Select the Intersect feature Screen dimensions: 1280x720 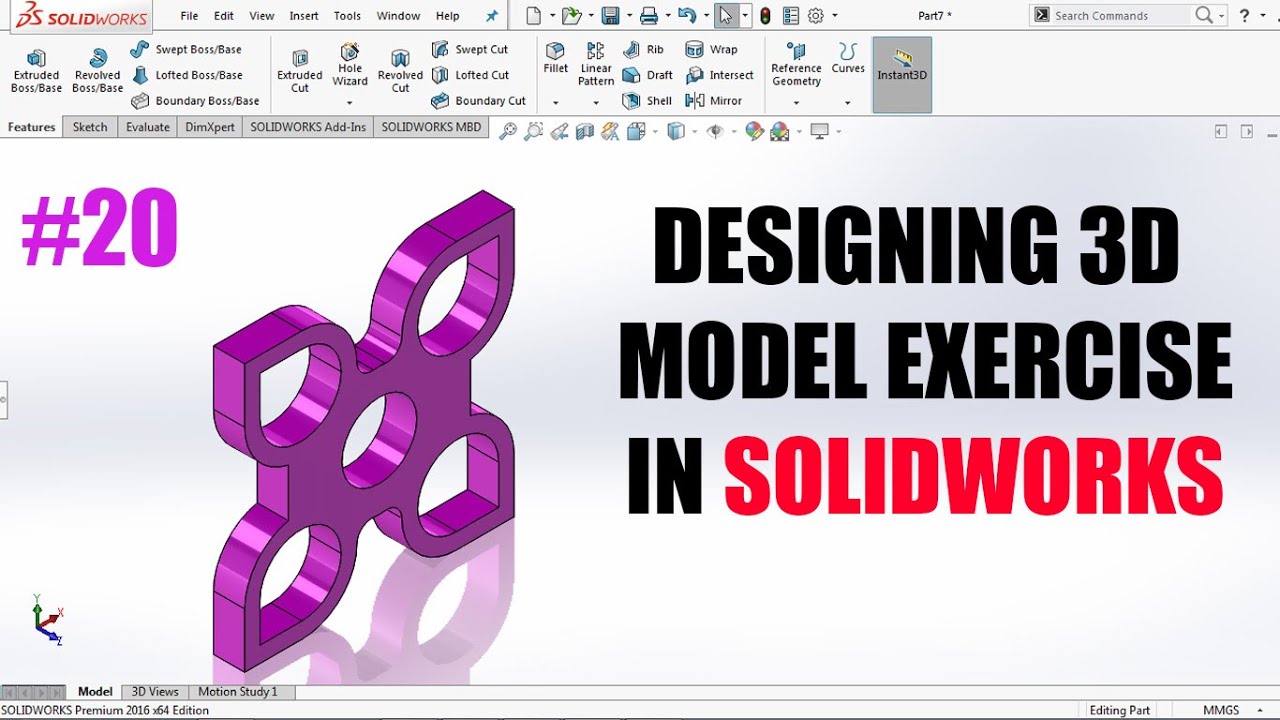[720, 75]
